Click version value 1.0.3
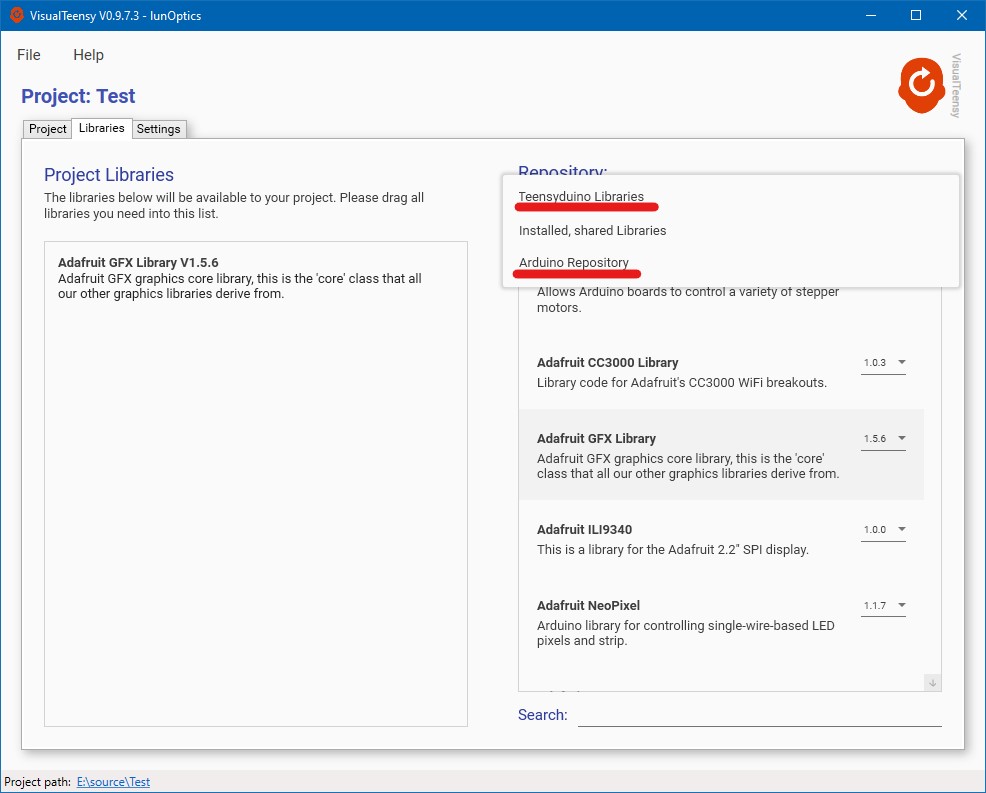 (x=875, y=363)
